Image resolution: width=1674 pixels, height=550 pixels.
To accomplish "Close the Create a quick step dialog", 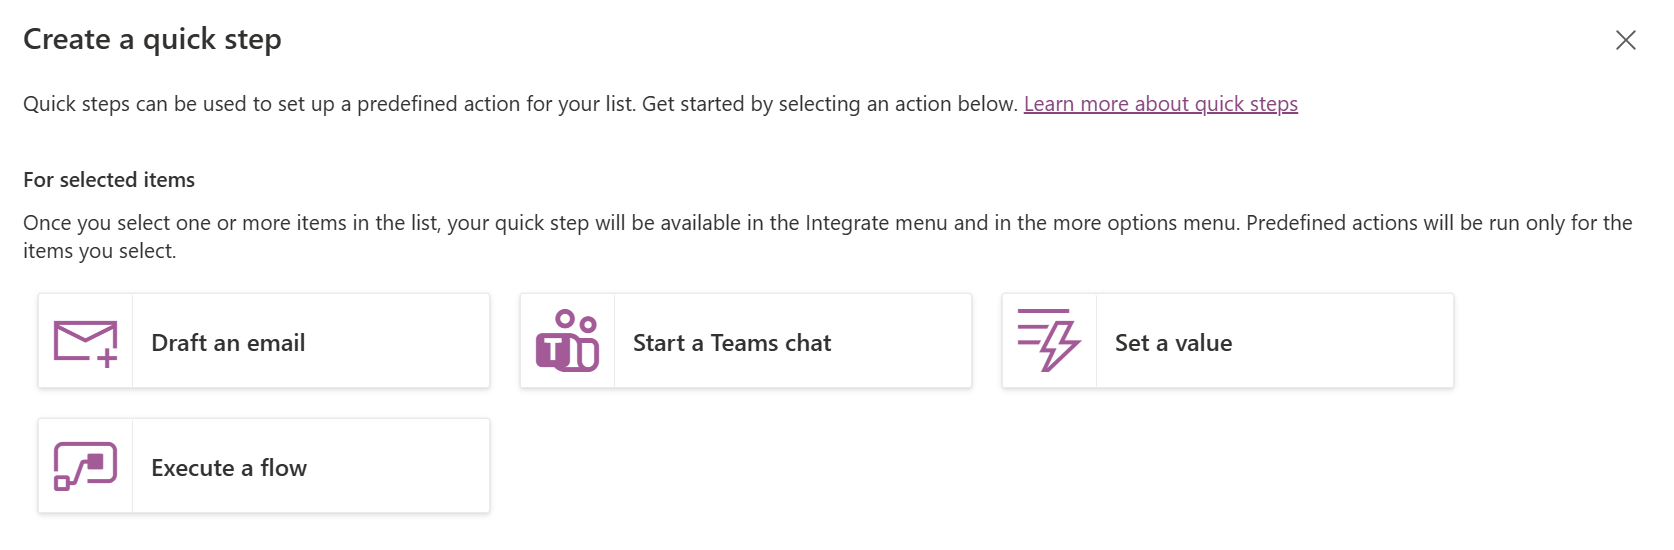I will (x=1625, y=40).
